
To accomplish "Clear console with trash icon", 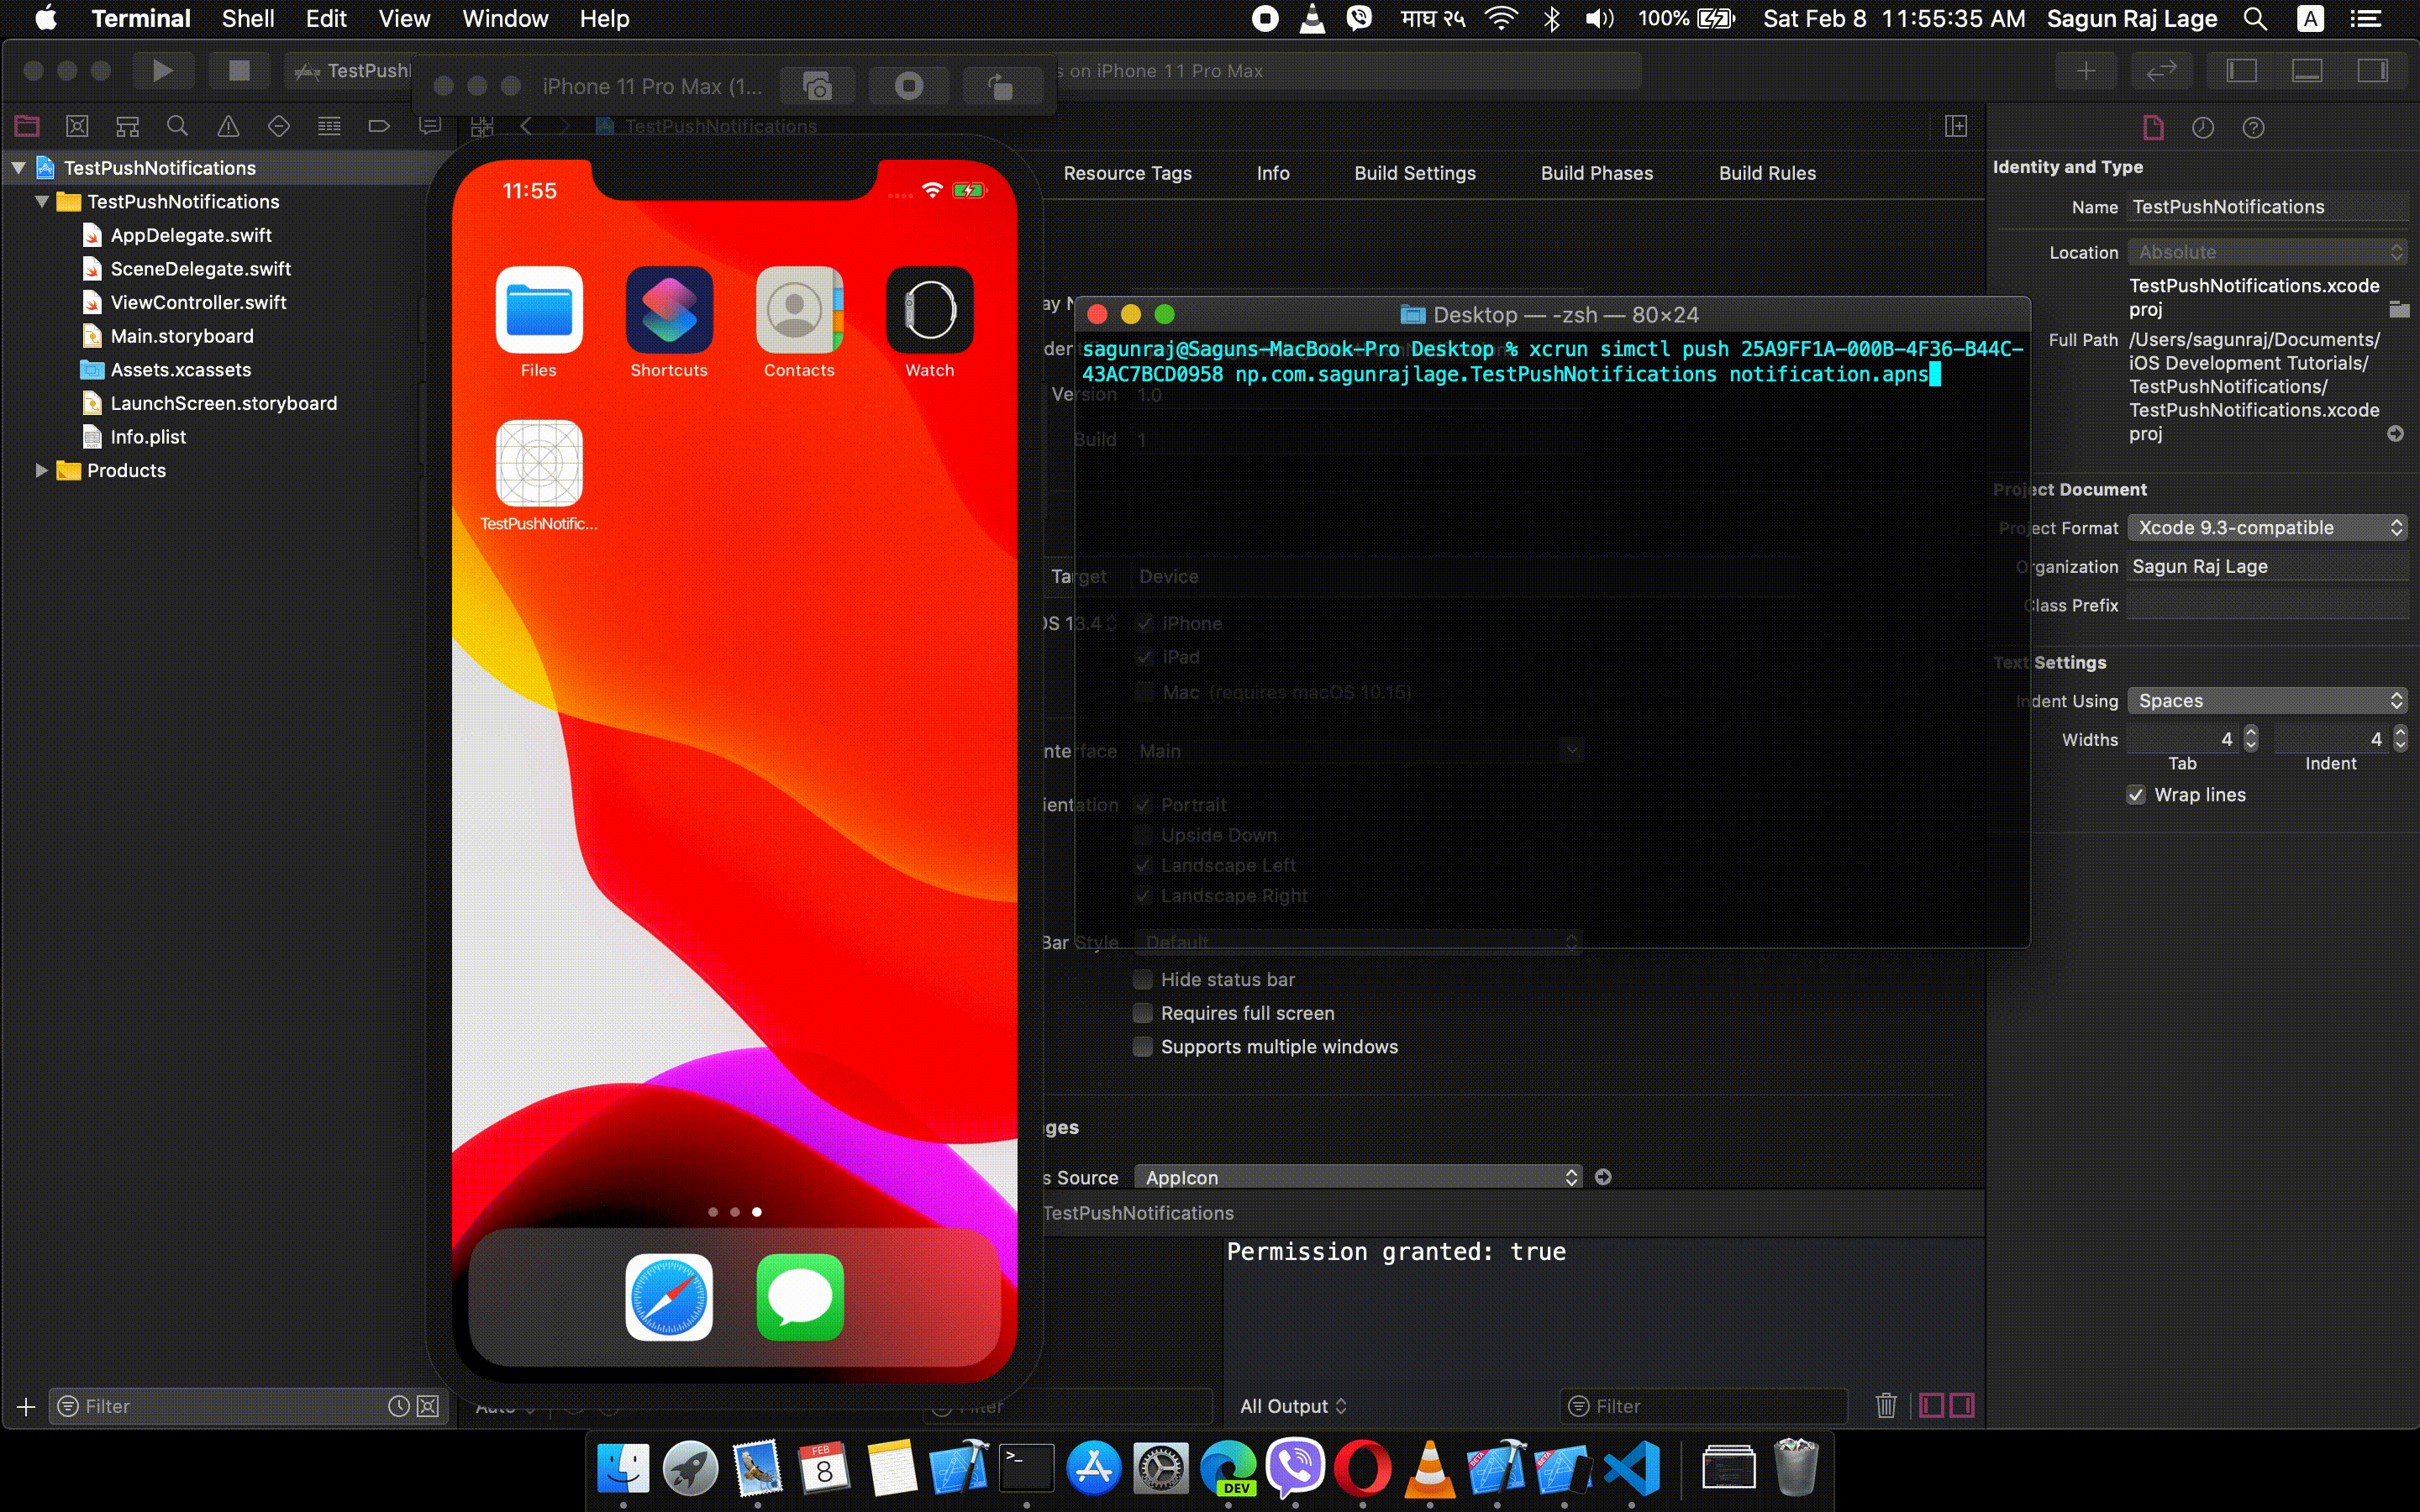I will click(1885, 1405).
